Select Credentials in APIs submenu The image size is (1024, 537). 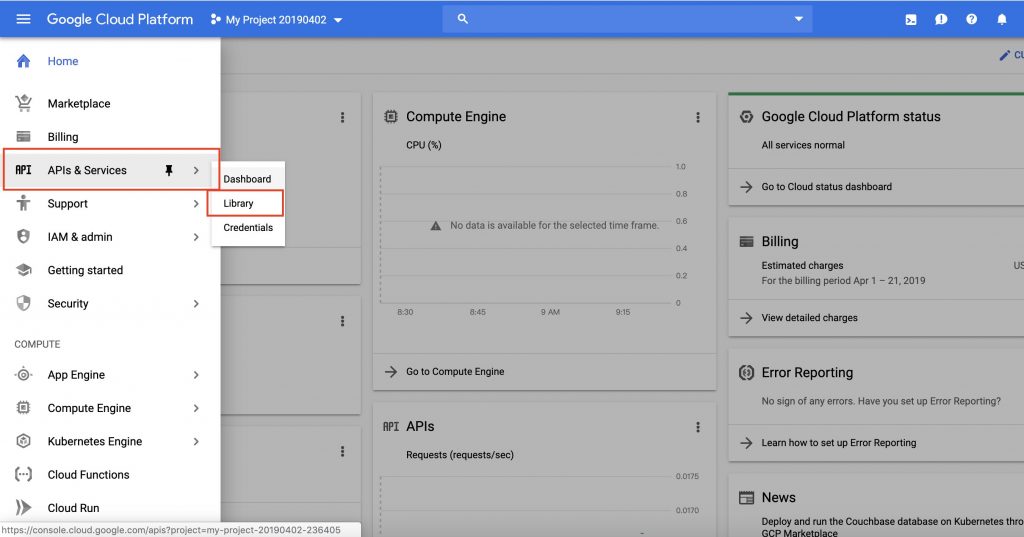248,227
